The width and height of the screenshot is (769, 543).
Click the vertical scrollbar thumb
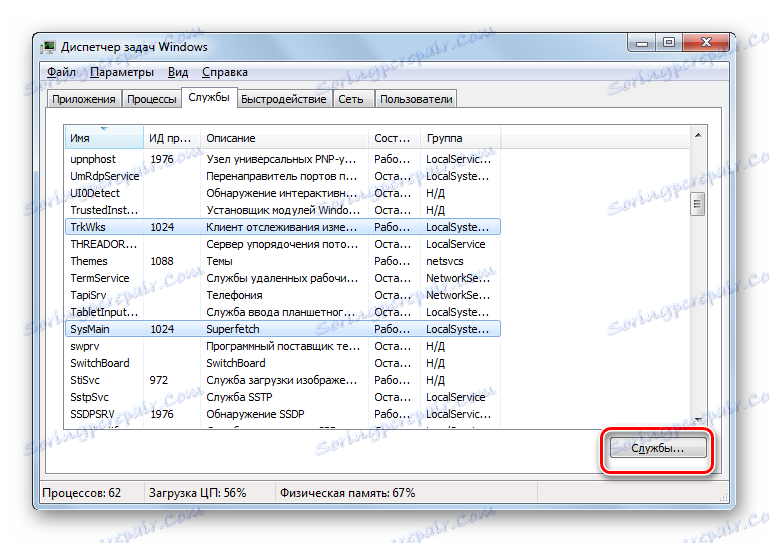coord(698,204)
